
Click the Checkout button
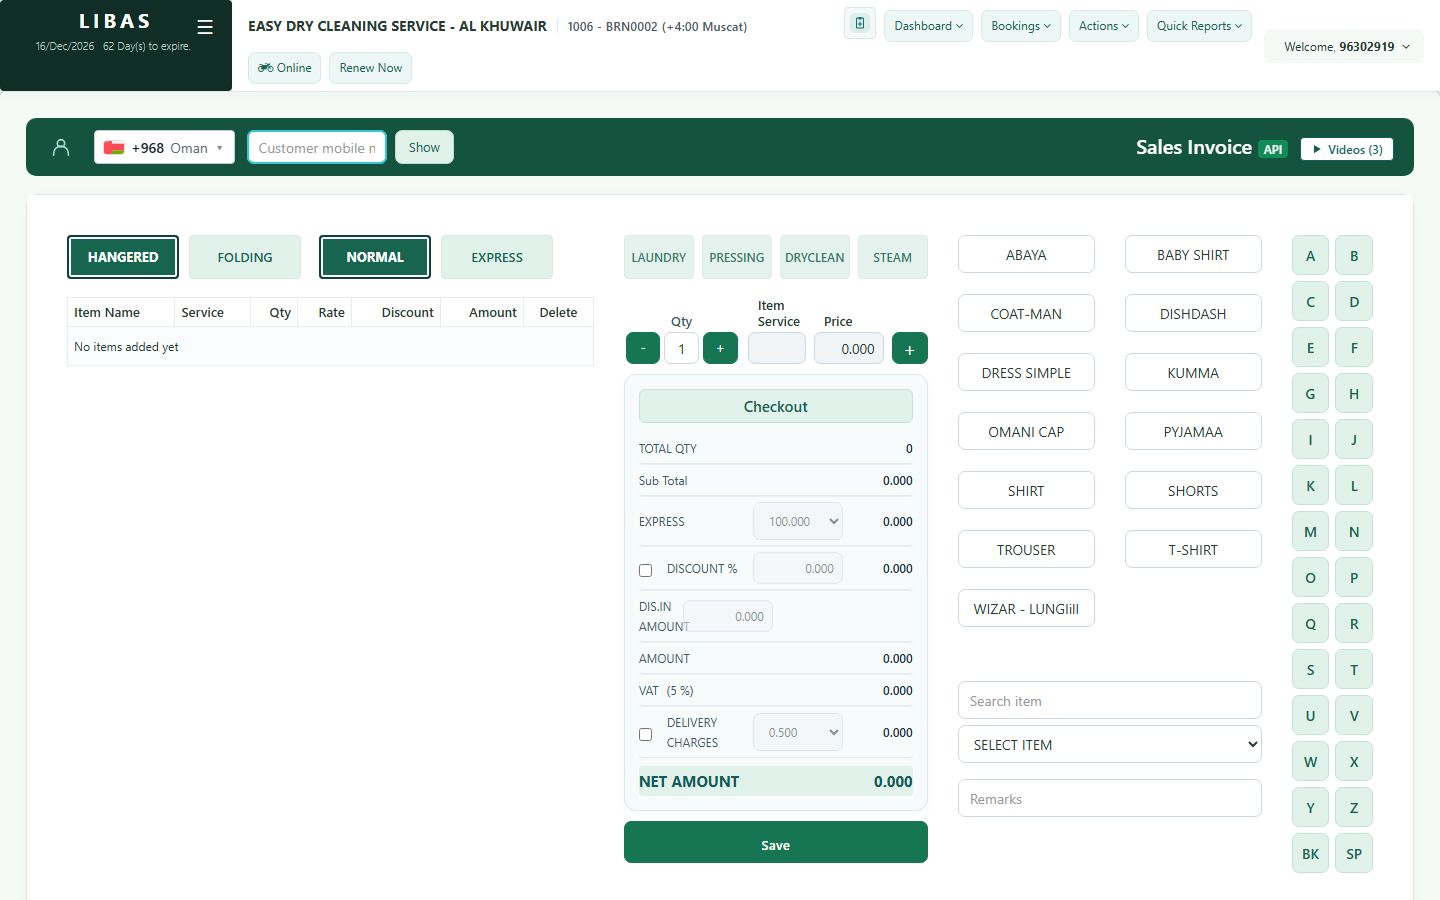776,406
